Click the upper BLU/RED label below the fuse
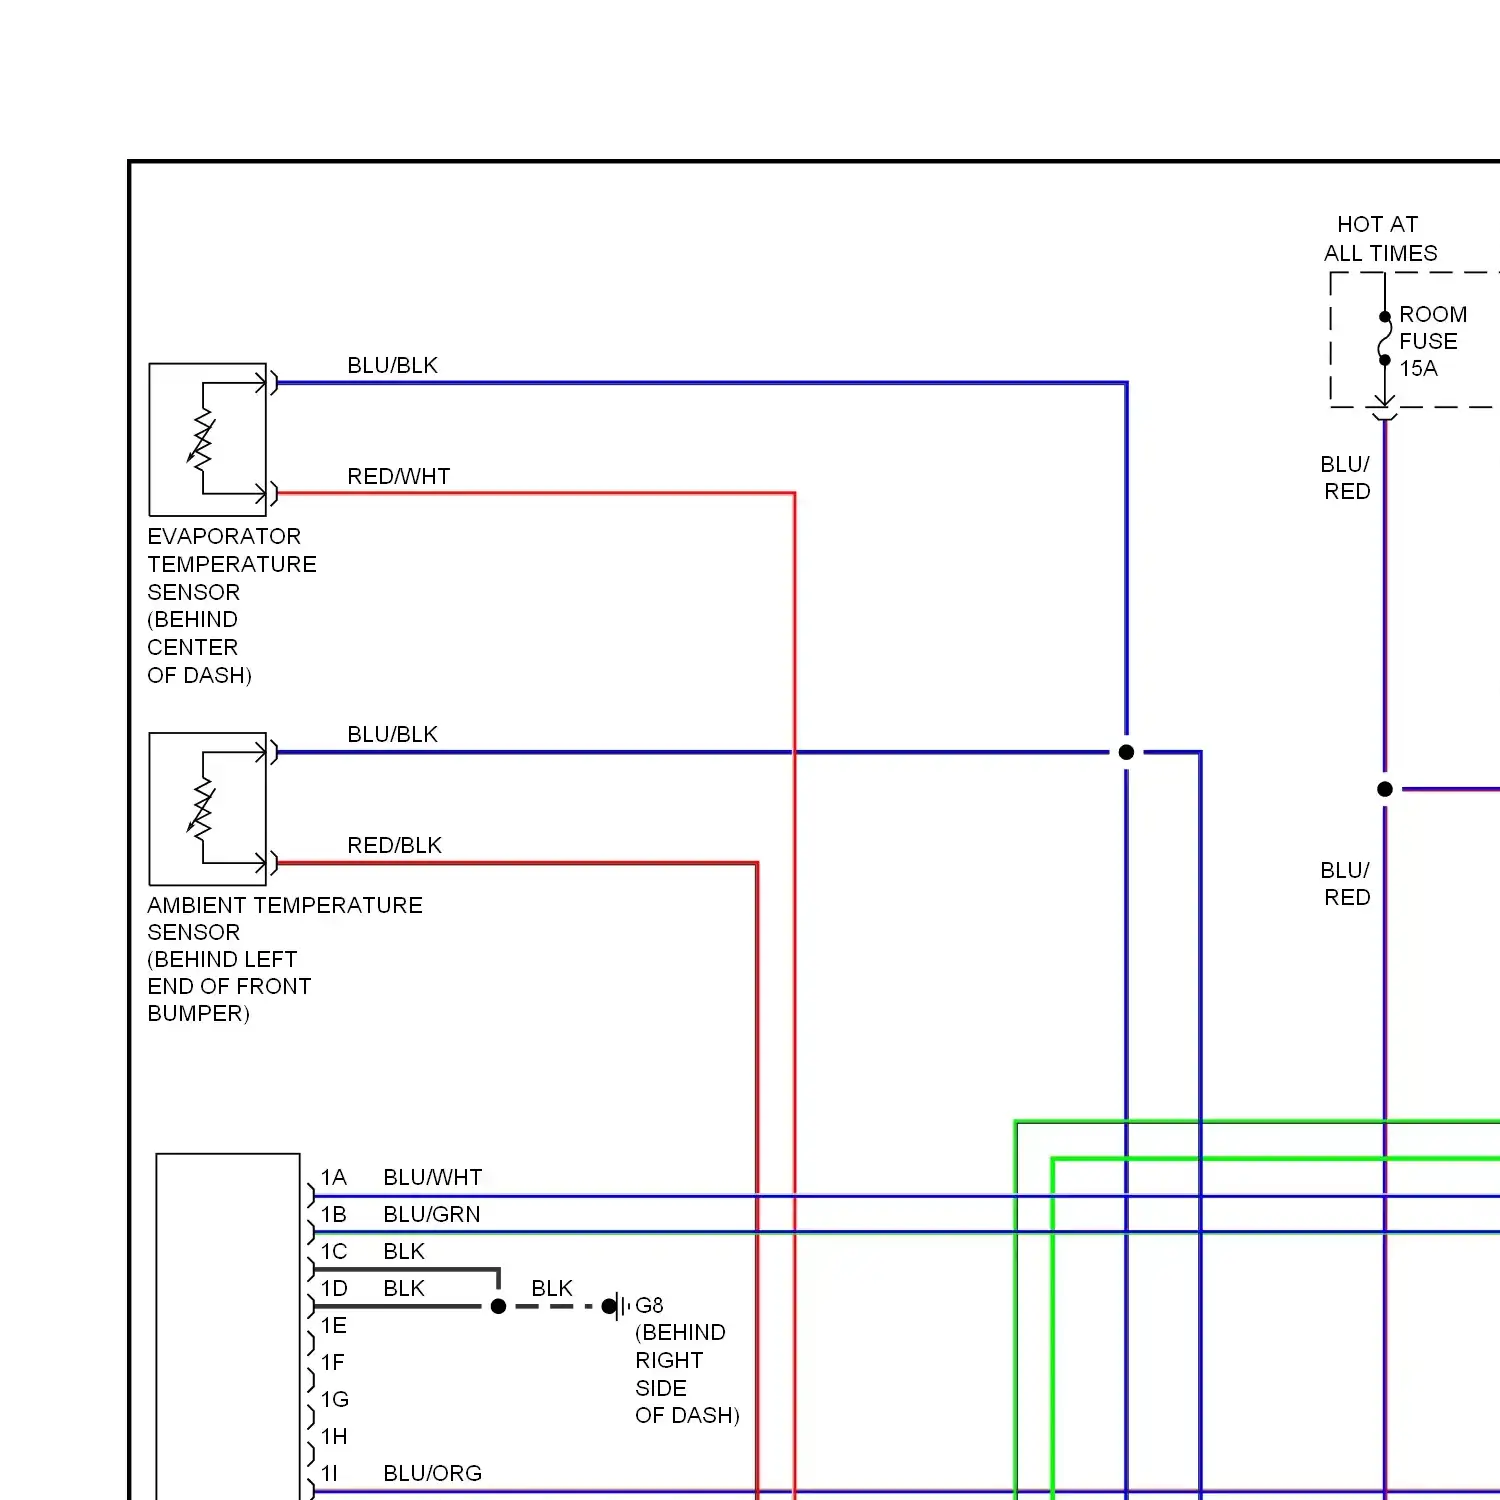The width and height of the screenshot is (1500, 1500). point(1346,478)
